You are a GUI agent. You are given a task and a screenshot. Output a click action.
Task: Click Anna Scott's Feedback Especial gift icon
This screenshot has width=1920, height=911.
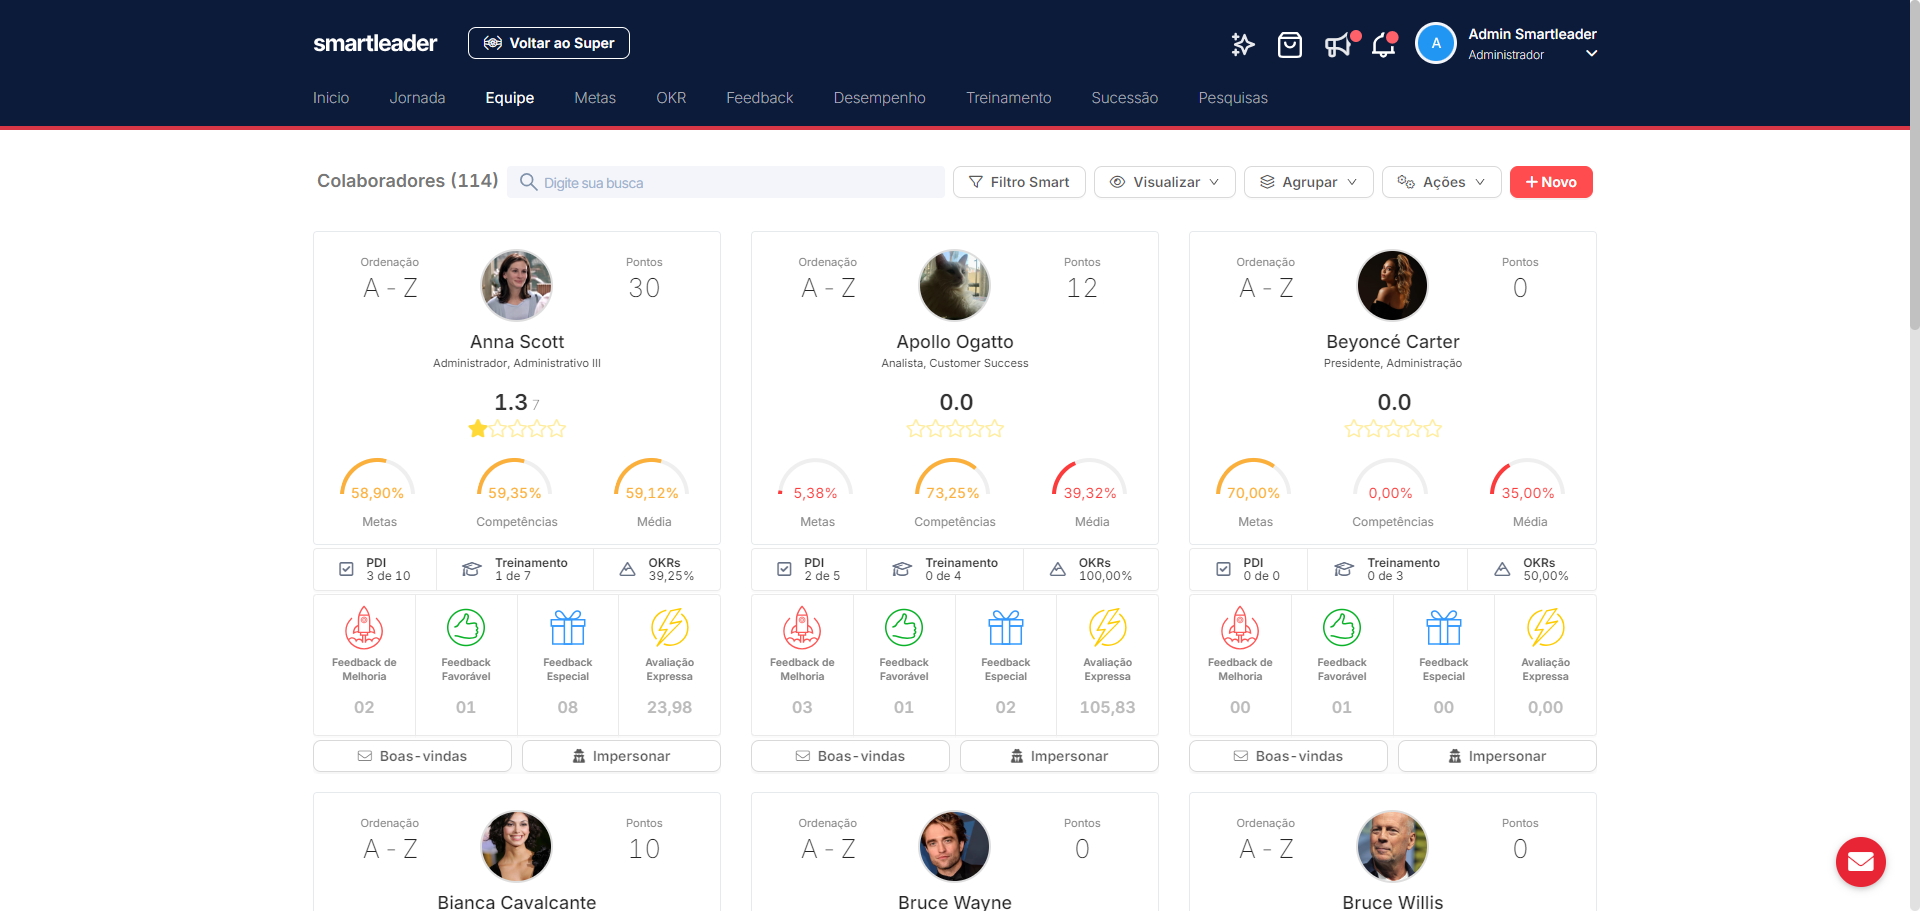pos(568,628)
